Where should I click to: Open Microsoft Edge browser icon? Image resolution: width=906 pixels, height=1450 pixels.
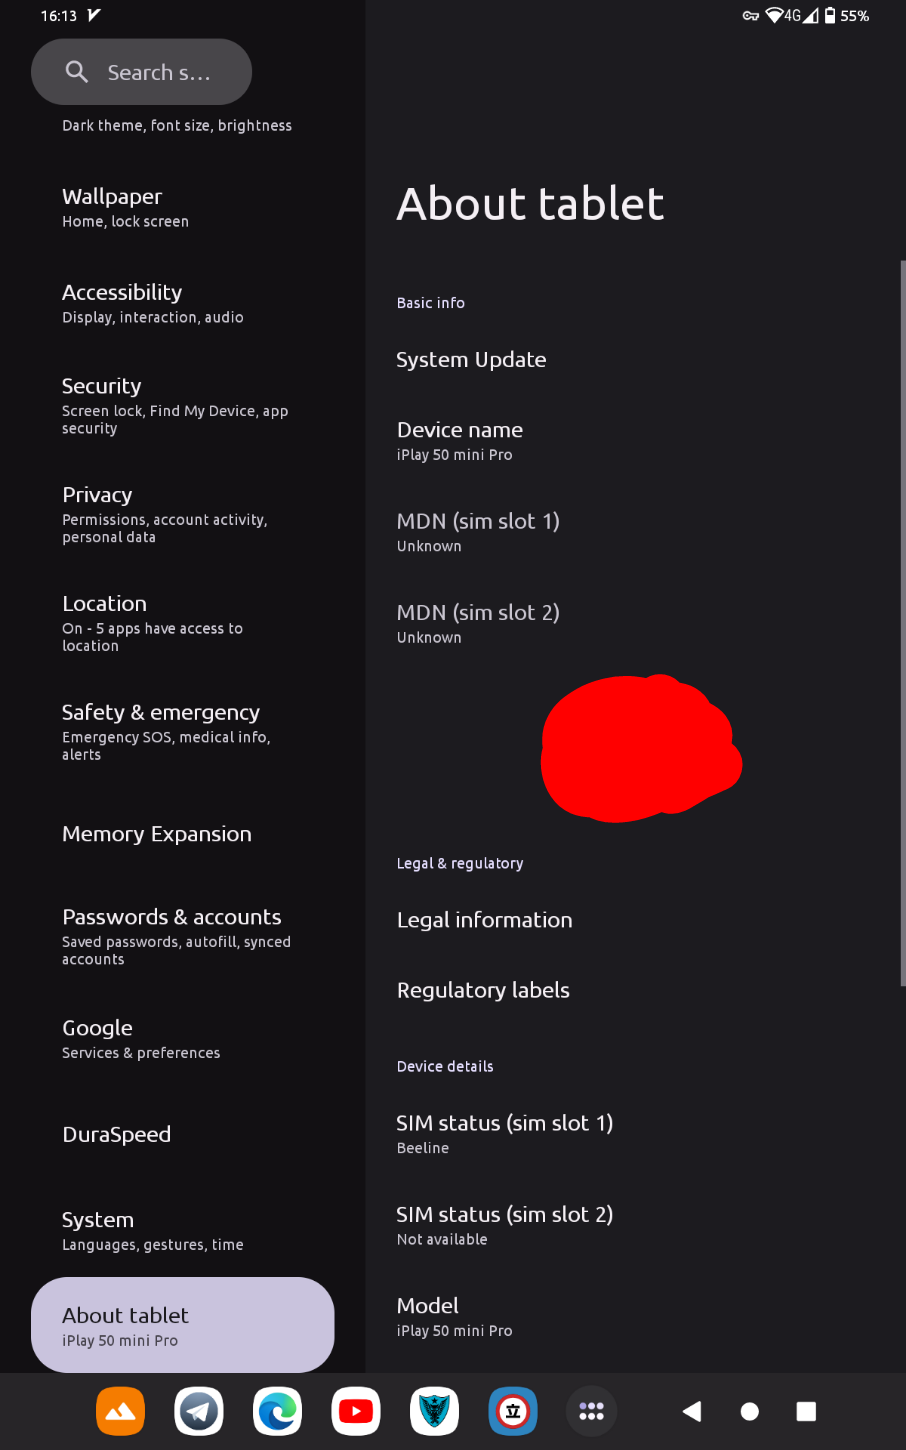pos(277,1411)
